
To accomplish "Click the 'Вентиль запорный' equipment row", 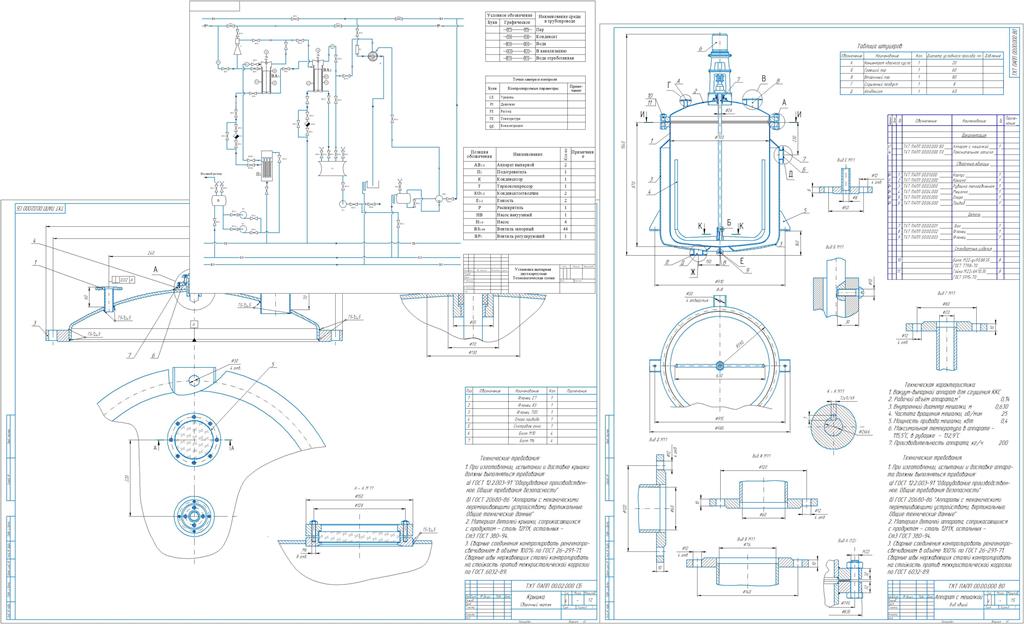I will (x=529, y=229).
